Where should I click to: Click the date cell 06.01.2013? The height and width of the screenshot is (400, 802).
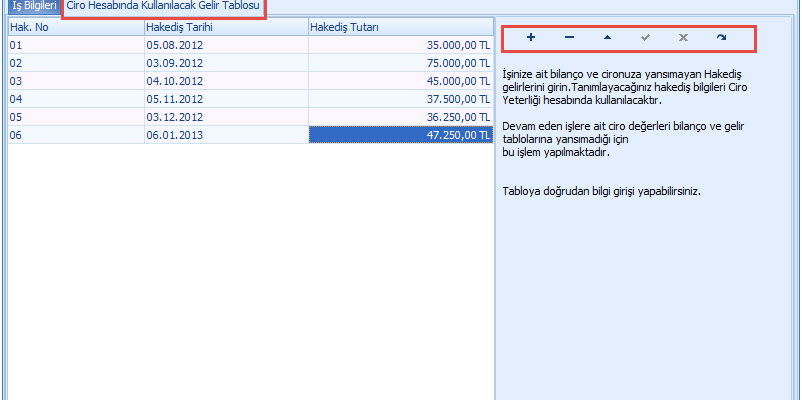(x=225, y=135)
